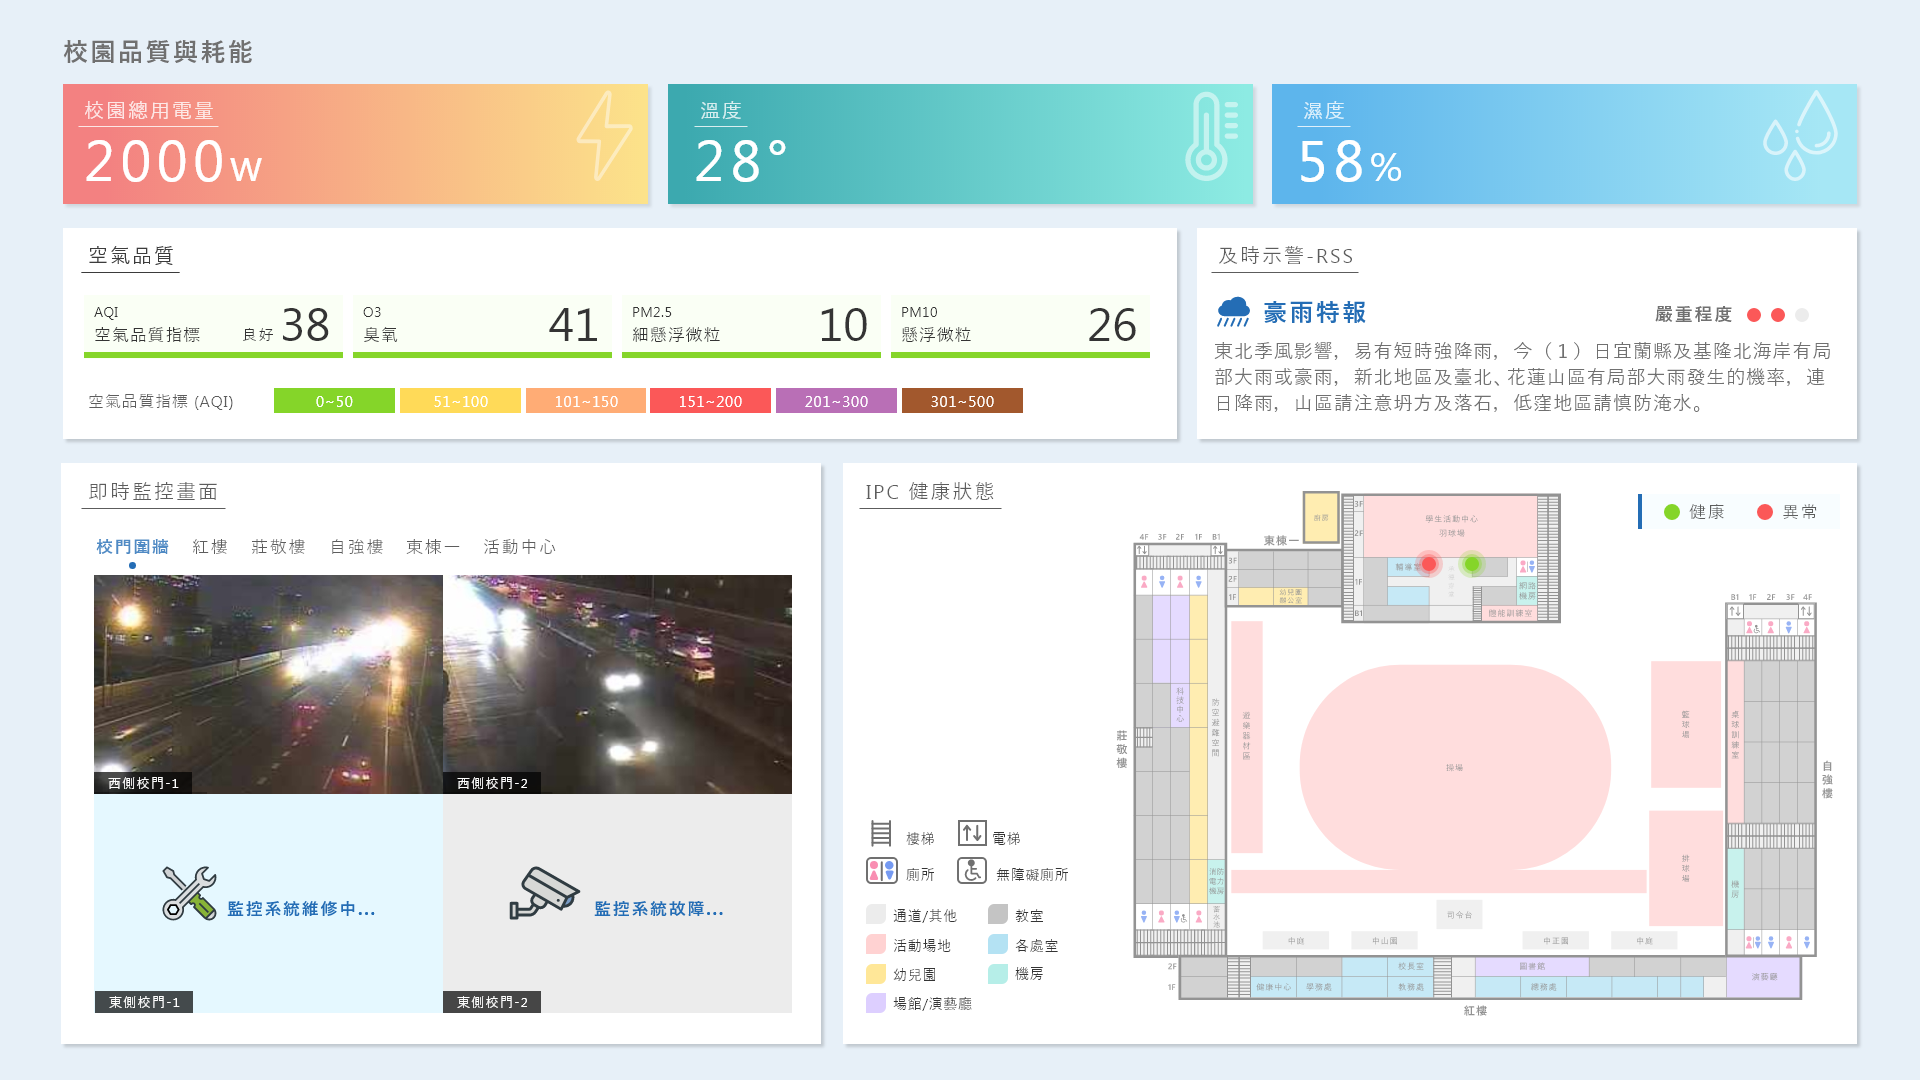Click the orange 101~150 AQI swatch
The width and height of the screenshot is (1920, 1080).
click(x=586, y=401)
